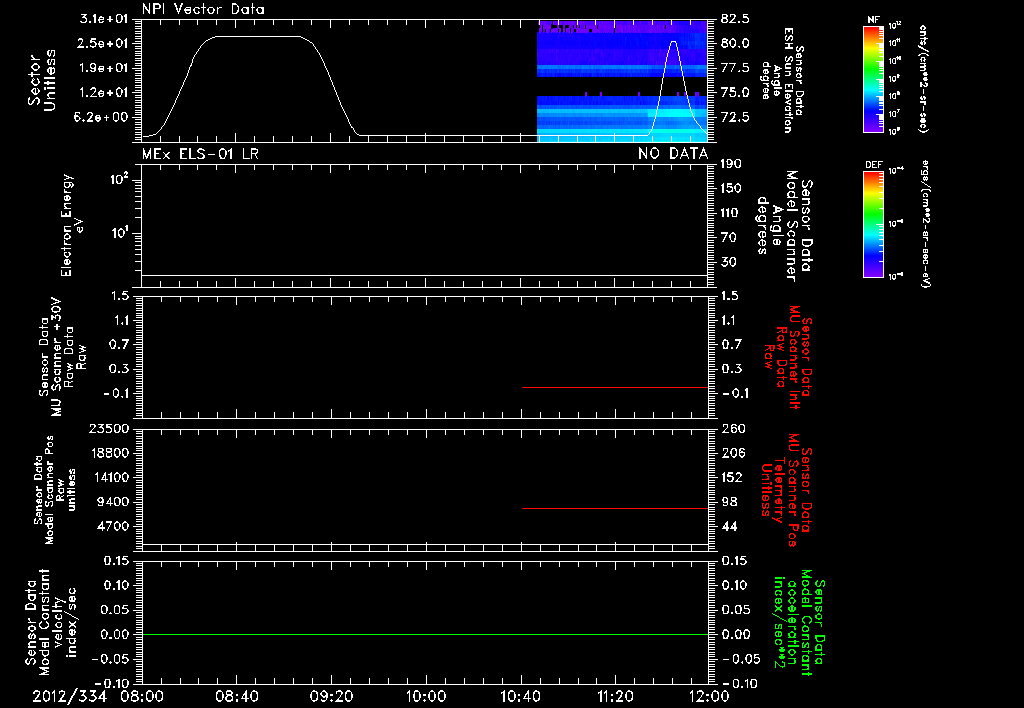Click the 110 scanner angle tick

pyautogui.click(x=731, y=213)
